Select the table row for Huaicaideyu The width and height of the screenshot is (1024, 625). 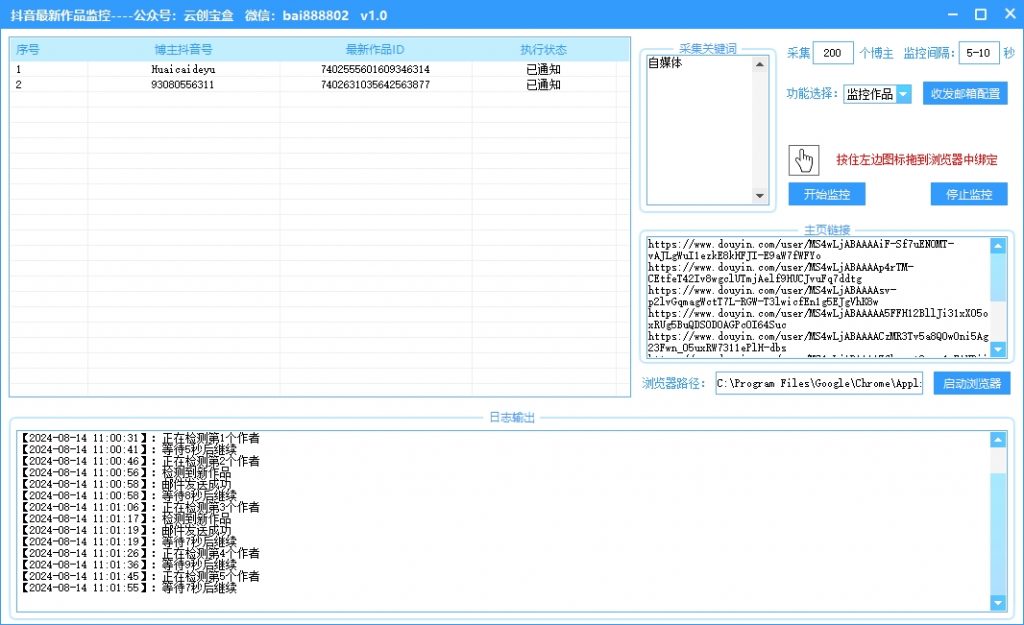click(x=183, y=70)
